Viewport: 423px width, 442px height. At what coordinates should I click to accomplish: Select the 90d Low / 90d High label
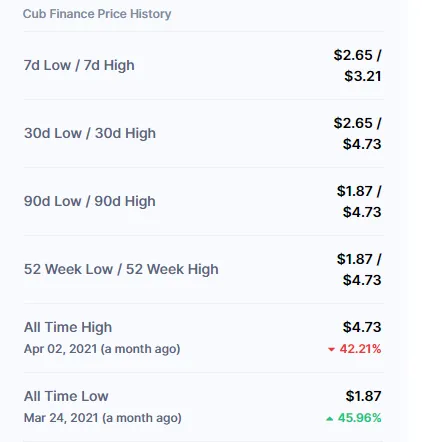(x=90, y=201)
